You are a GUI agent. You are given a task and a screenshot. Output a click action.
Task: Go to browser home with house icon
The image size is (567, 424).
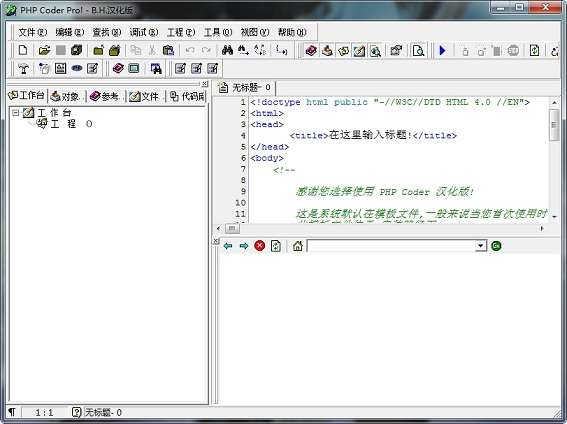click(x=298, y=246)
